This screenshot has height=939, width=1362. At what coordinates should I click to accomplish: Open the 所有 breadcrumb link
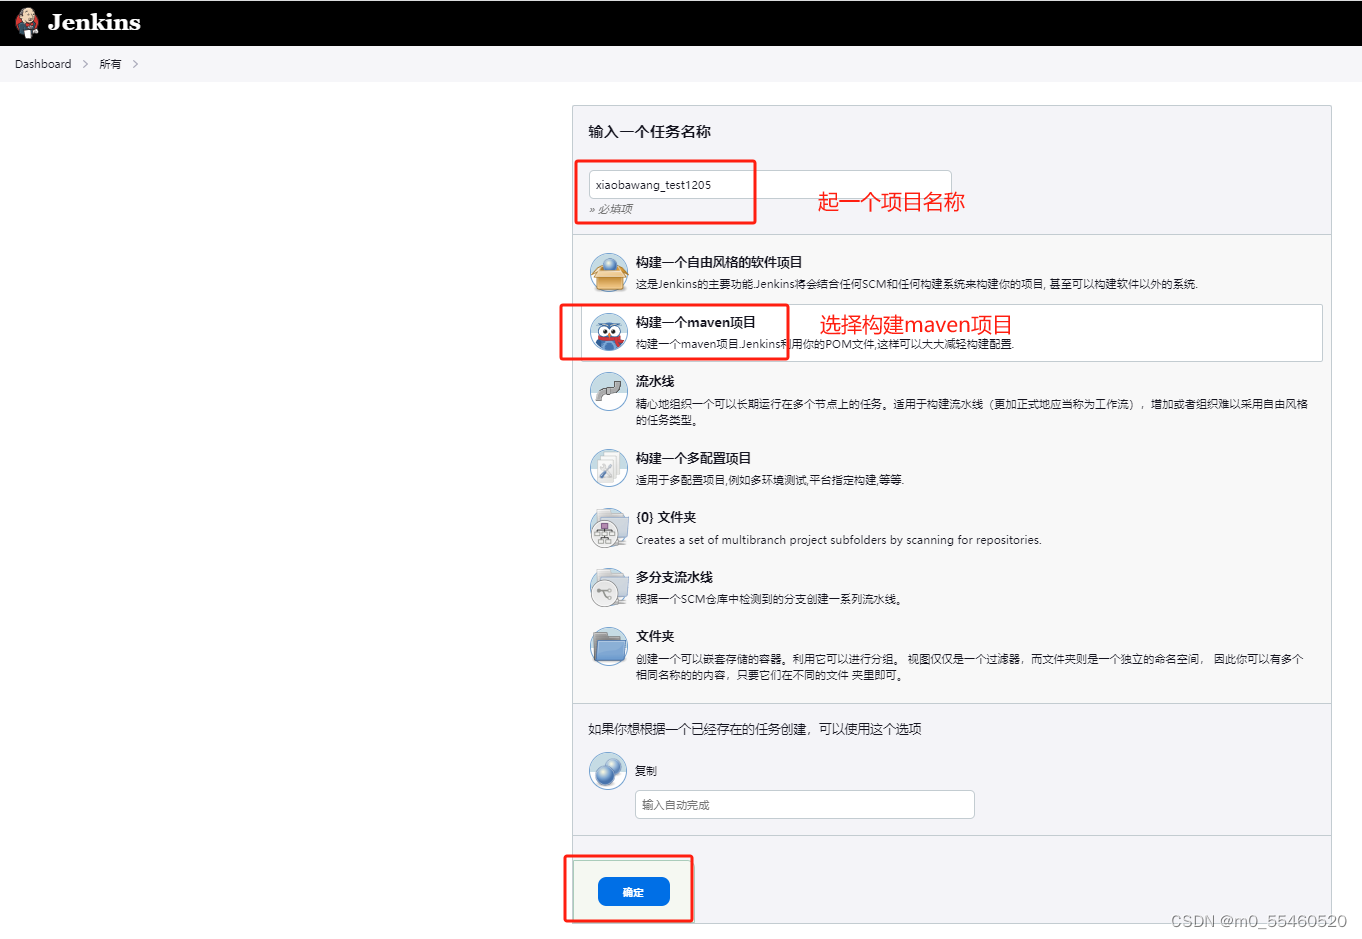coord(110,64)
